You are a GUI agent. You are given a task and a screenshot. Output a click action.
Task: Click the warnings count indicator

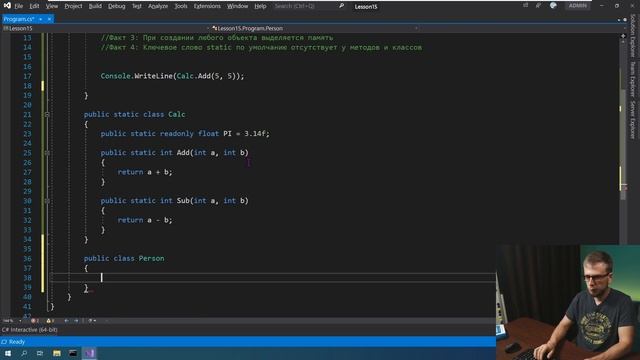click(50, 321)
